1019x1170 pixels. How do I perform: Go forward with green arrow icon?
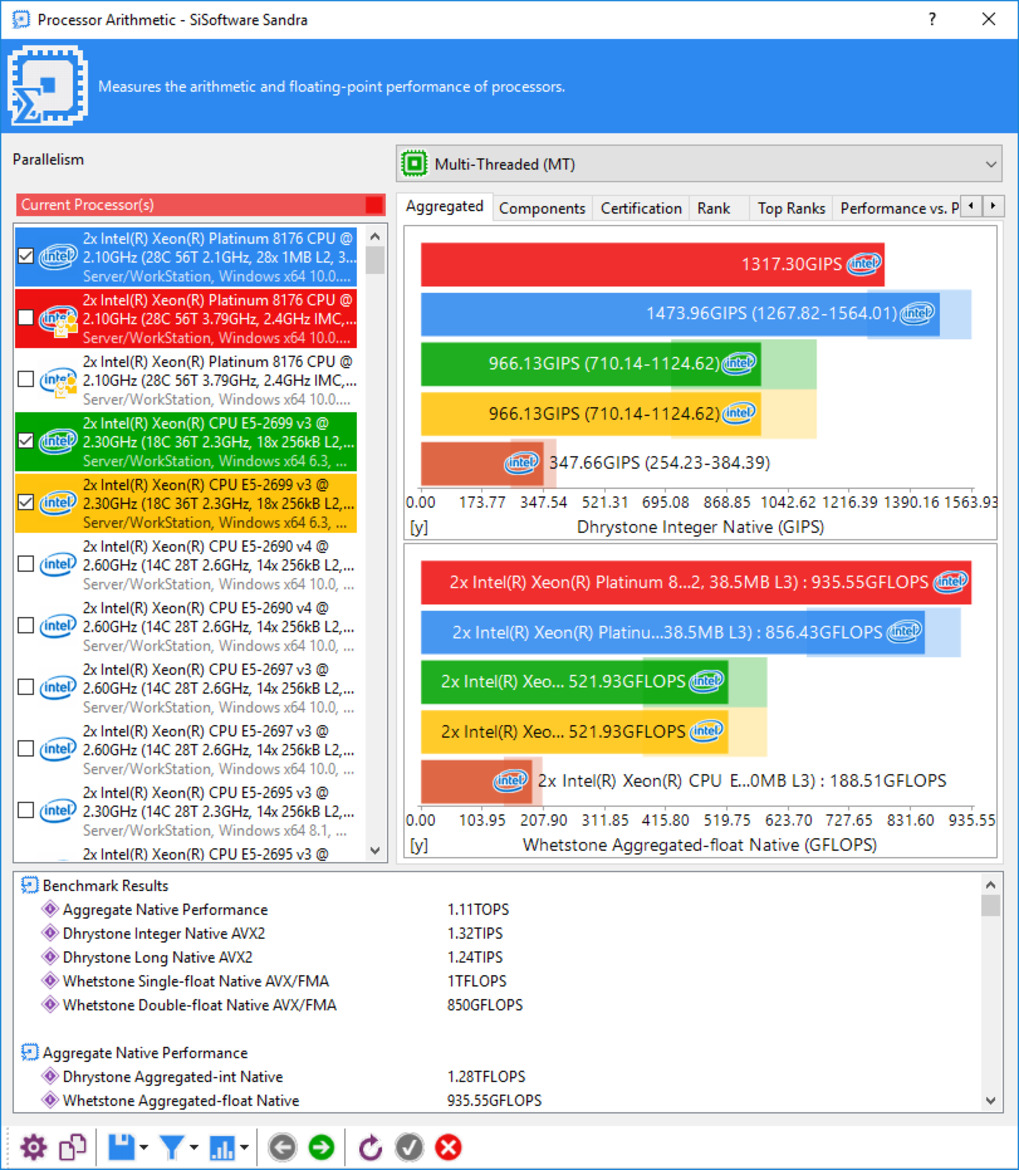[x=322, y=1147]
